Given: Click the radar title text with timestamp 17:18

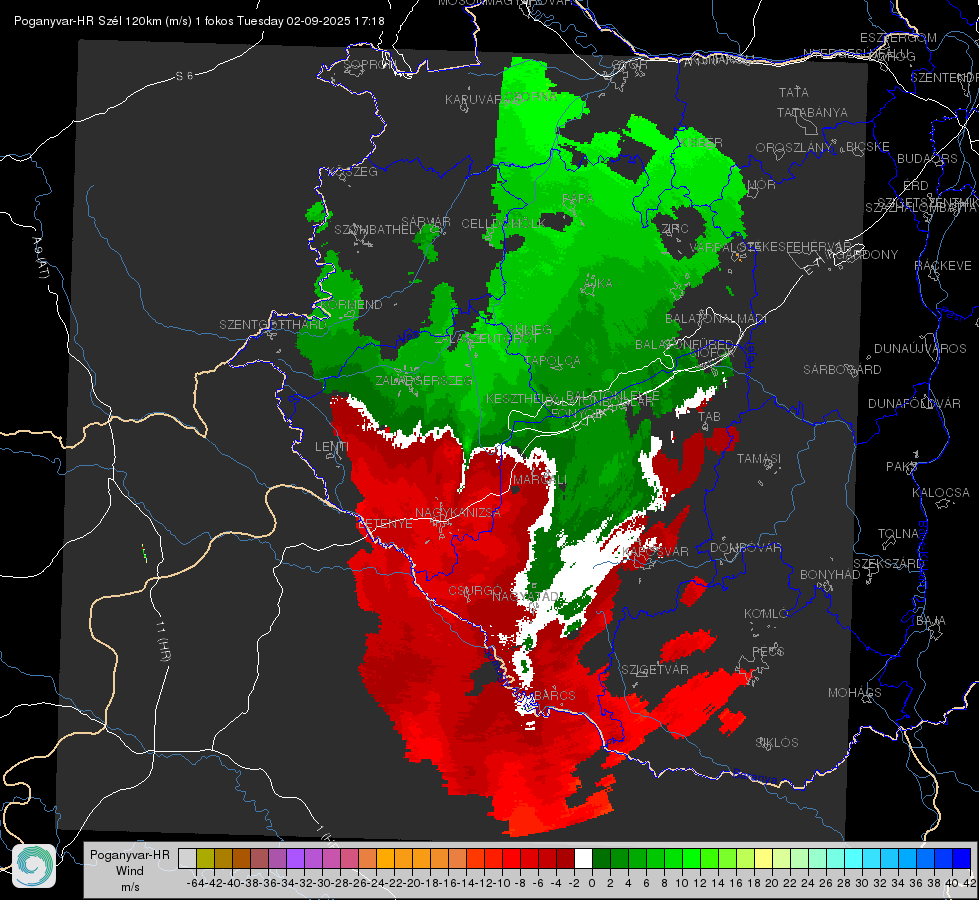Looking at the screenshot, I should click(x=199, y=21).
